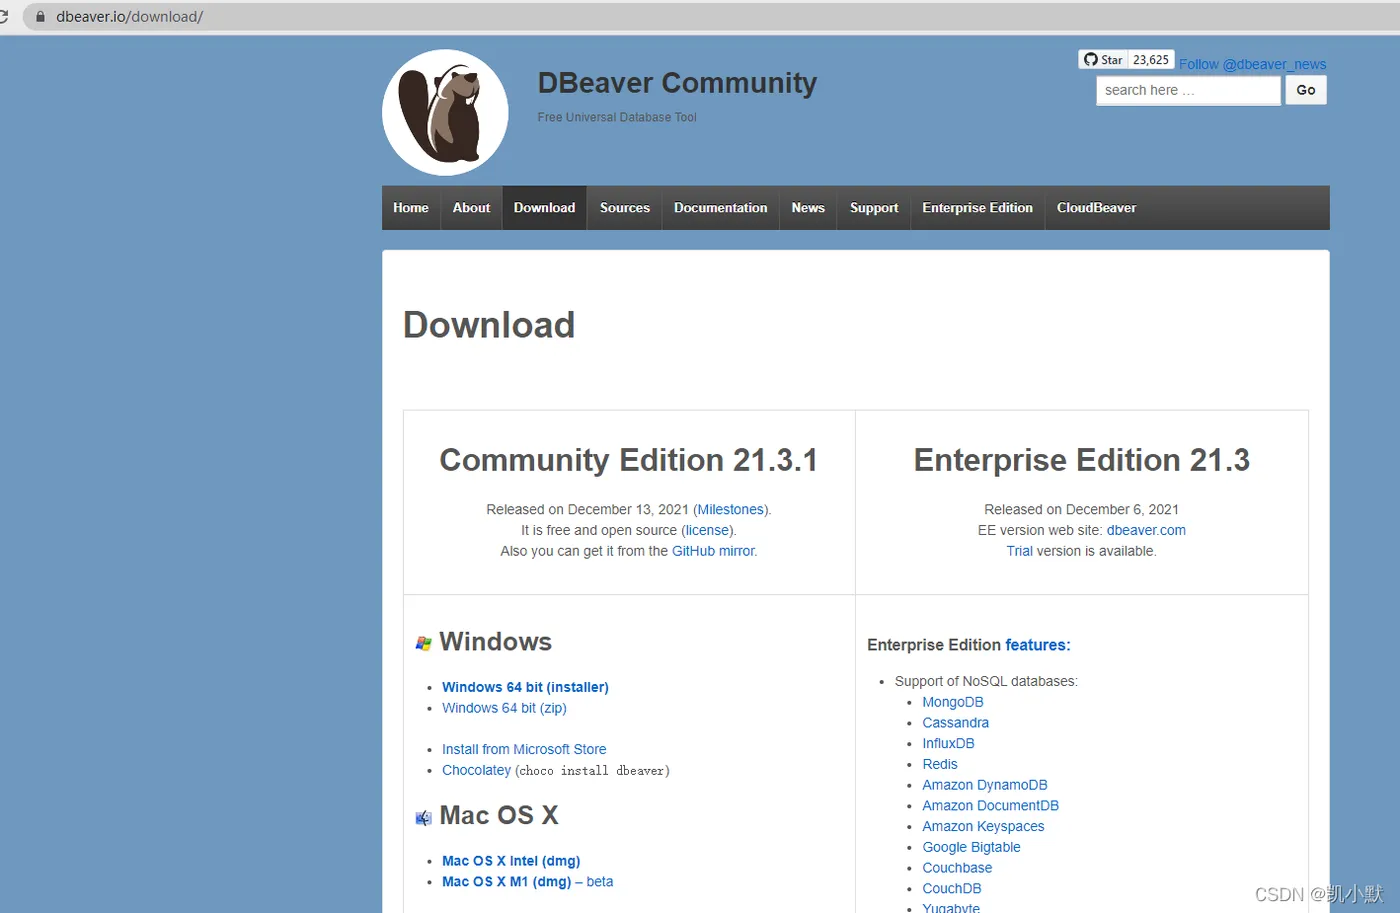This screenshot has width=1400, height=913.
Task: Open the InfluxDB link
Action: (x=948, y=744)
